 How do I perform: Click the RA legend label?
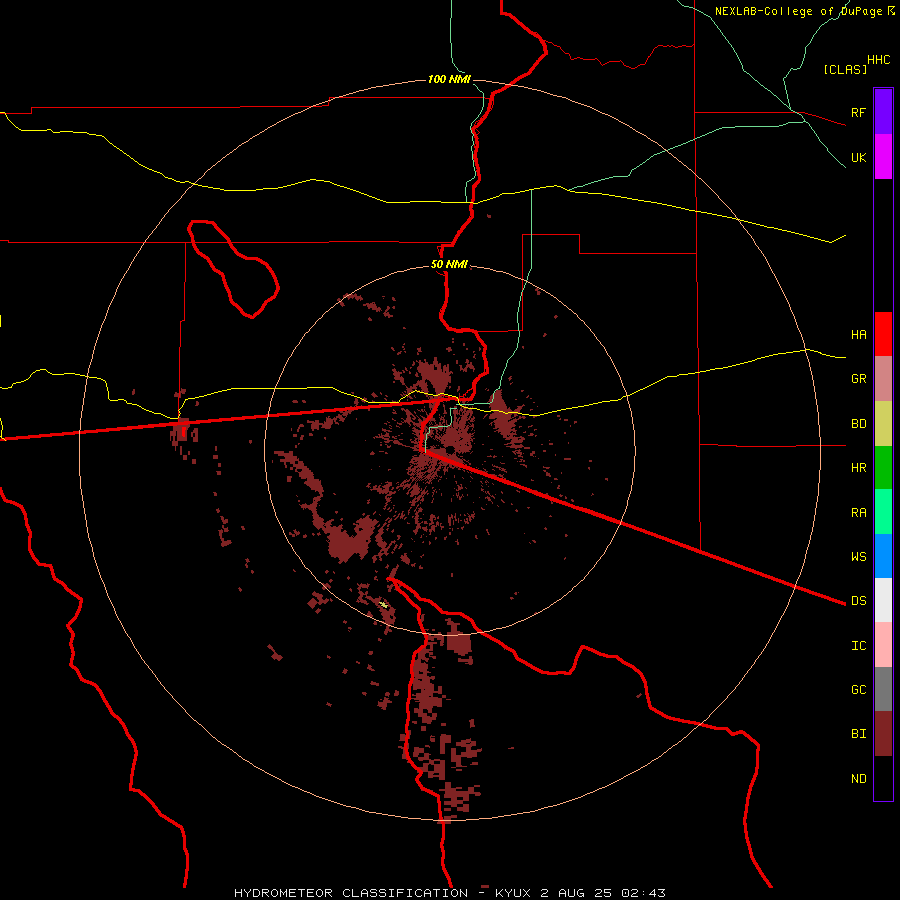click(x=858, y=513)
